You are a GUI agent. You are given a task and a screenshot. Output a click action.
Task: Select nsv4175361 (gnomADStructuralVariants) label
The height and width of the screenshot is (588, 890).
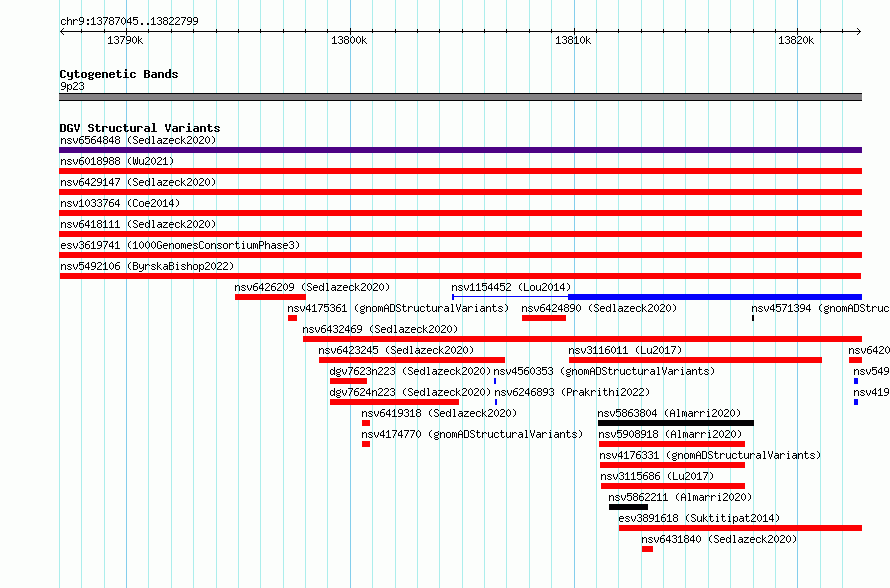398,308
